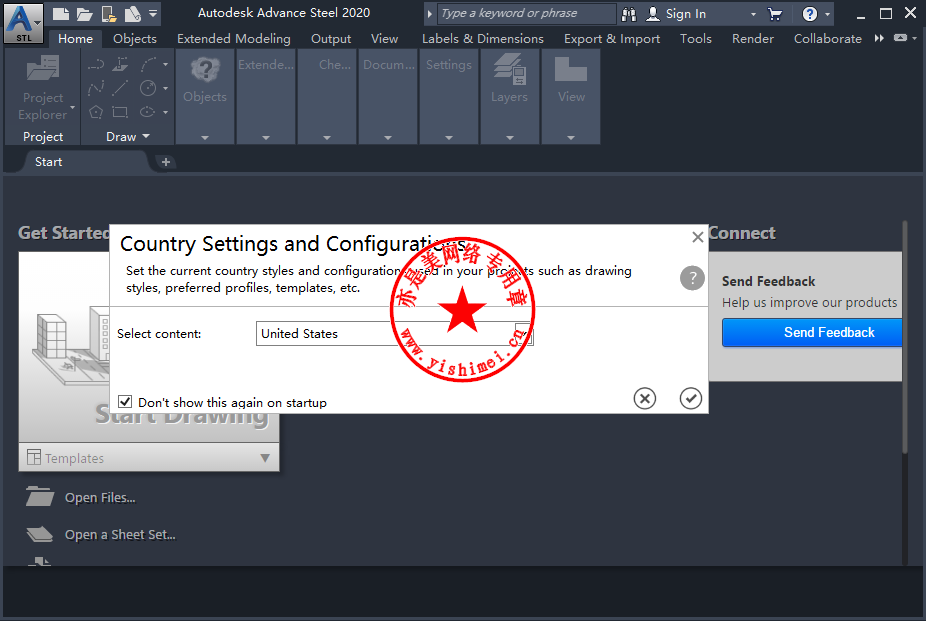Open ribbon minimize options dropdown arrow

tap(915, 38)
